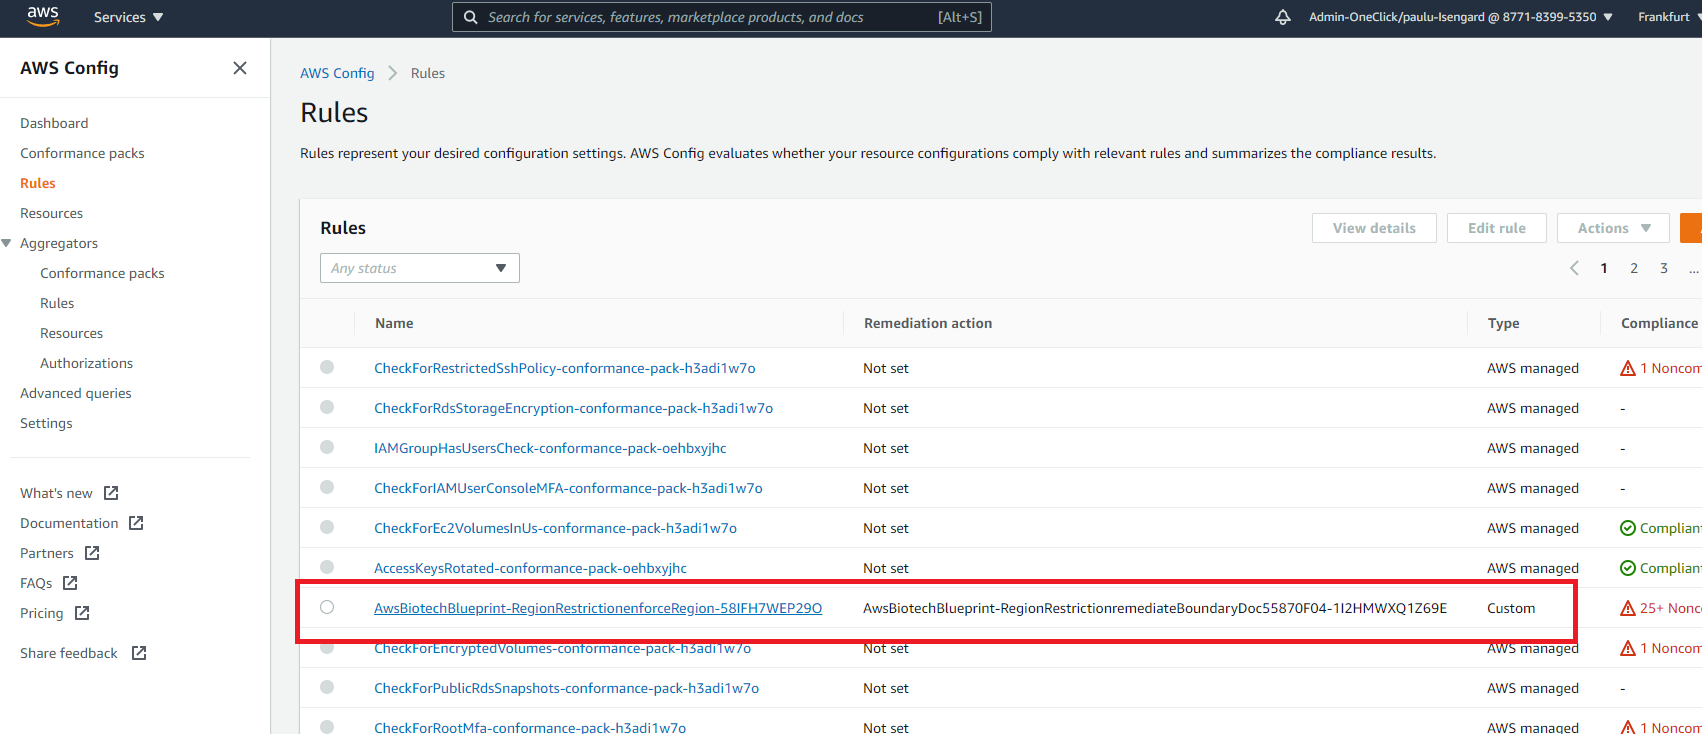Open Settings in sidebar
The height and width of the screenshot is (734, 1702).
(46, 423)
